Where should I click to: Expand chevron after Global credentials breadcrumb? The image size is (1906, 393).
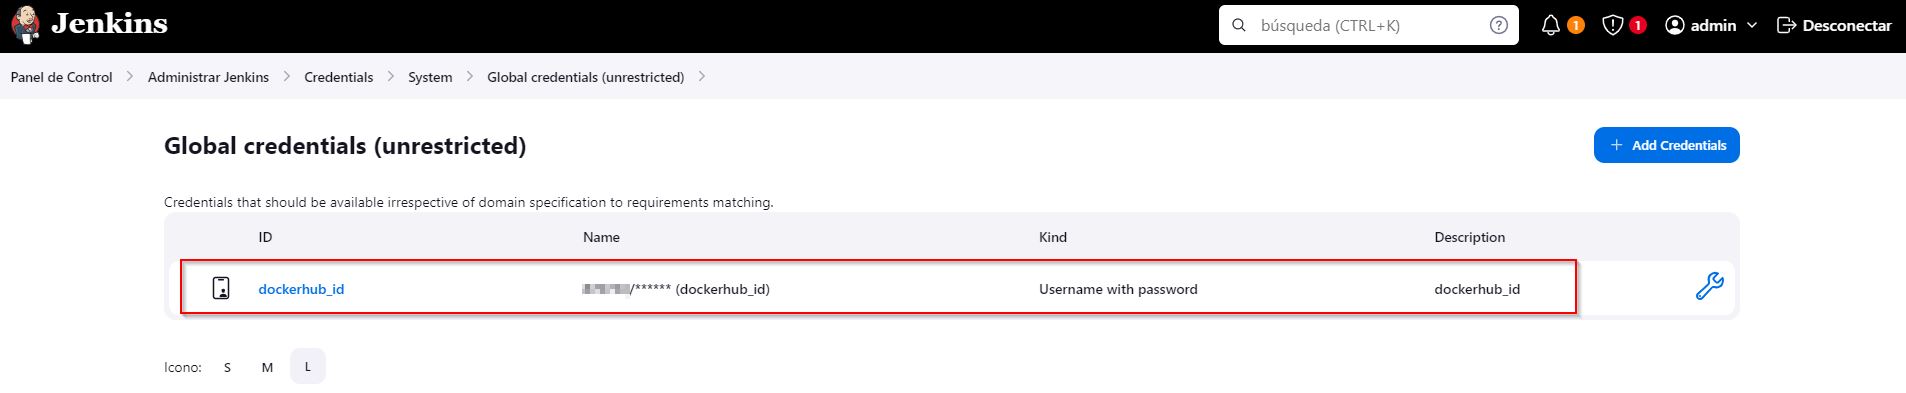(x=702, y=77)
